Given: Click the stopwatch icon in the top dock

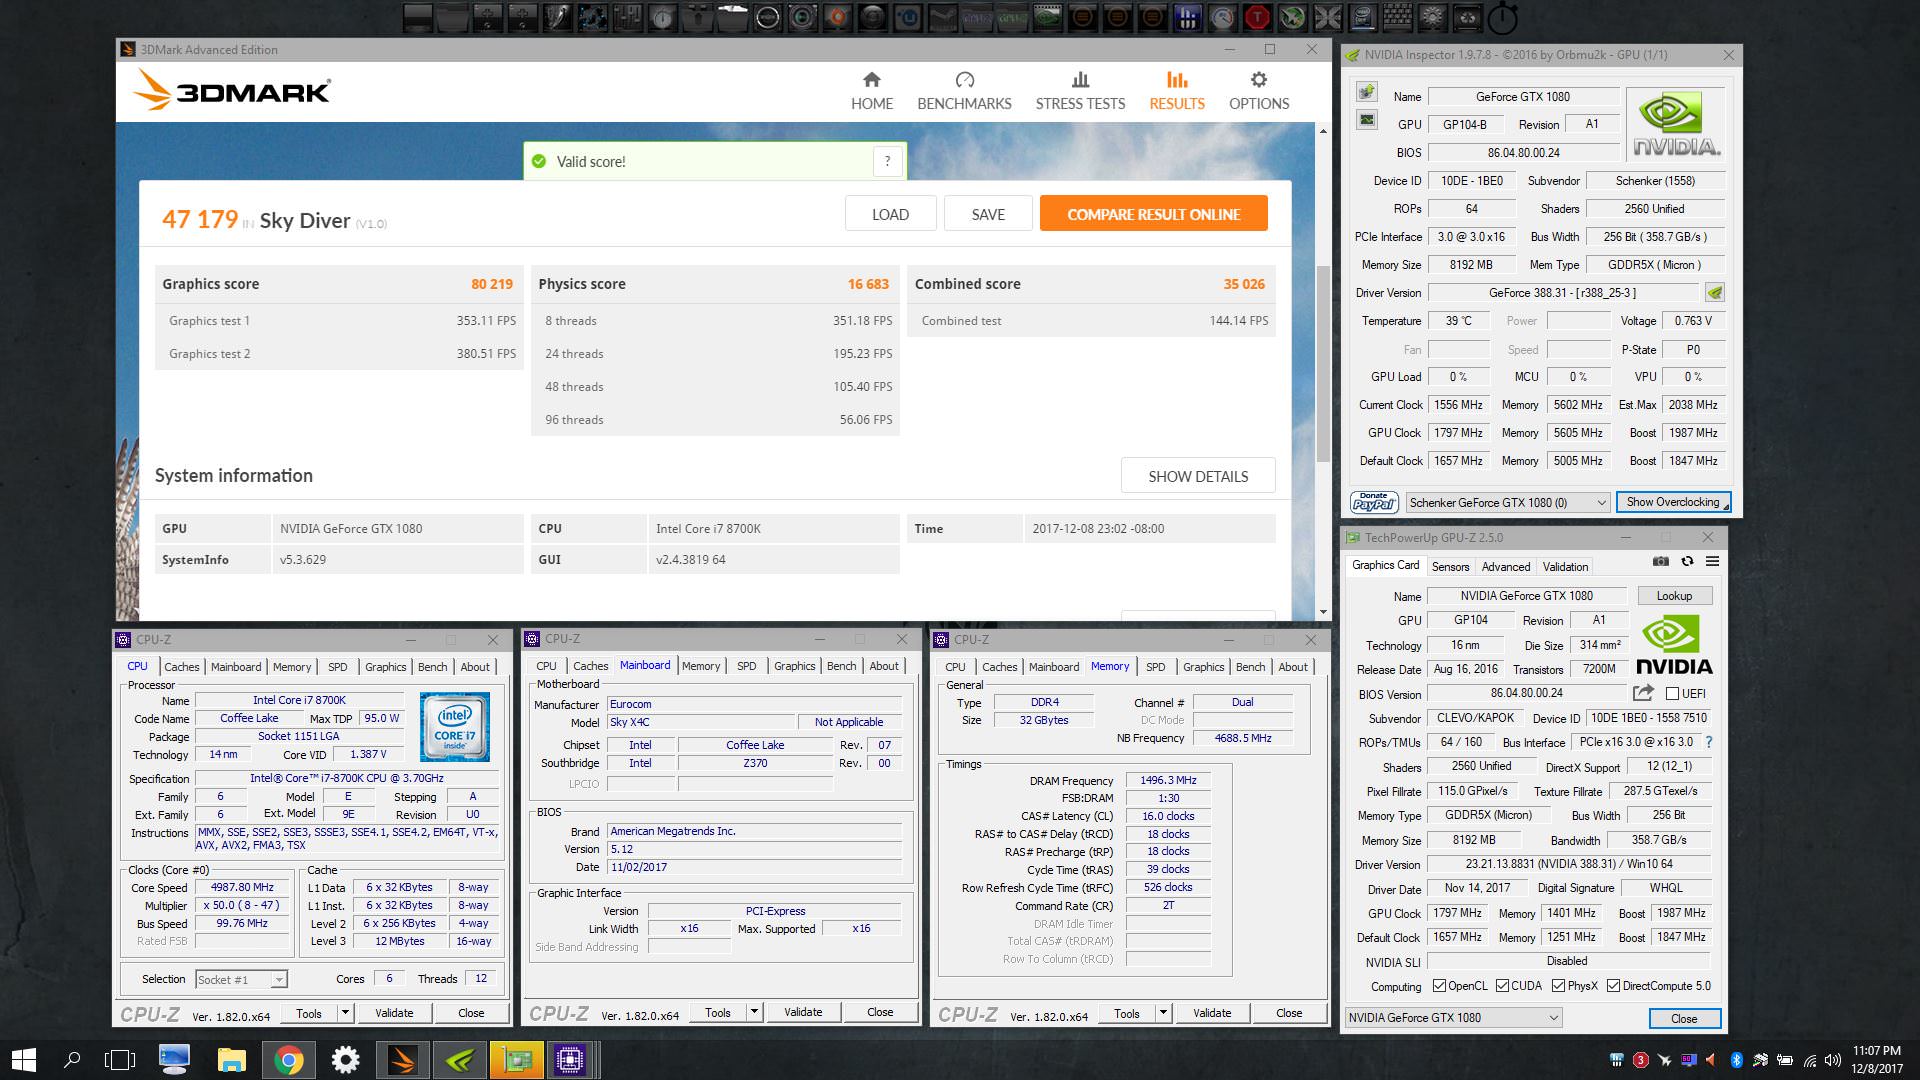Looking at the screenshot, I should 1502,17.
